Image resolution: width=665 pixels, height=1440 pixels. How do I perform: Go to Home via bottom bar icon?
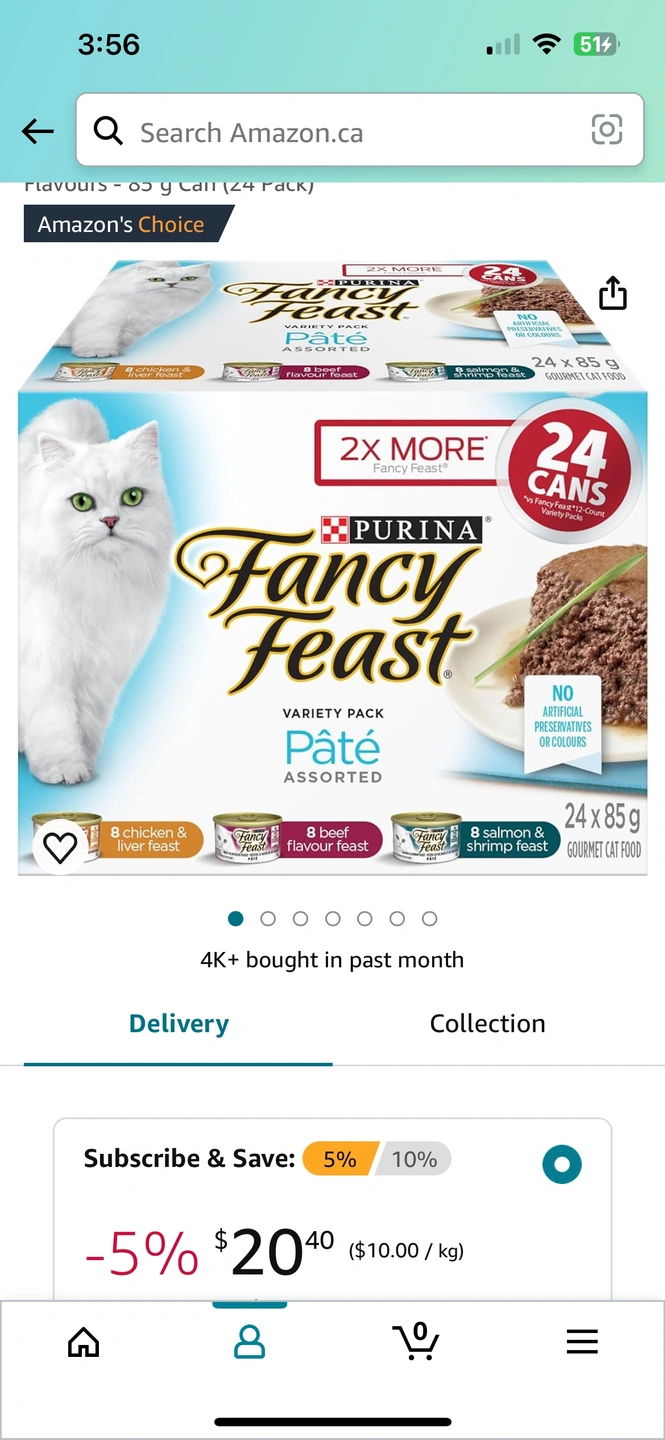(83, 1341)
